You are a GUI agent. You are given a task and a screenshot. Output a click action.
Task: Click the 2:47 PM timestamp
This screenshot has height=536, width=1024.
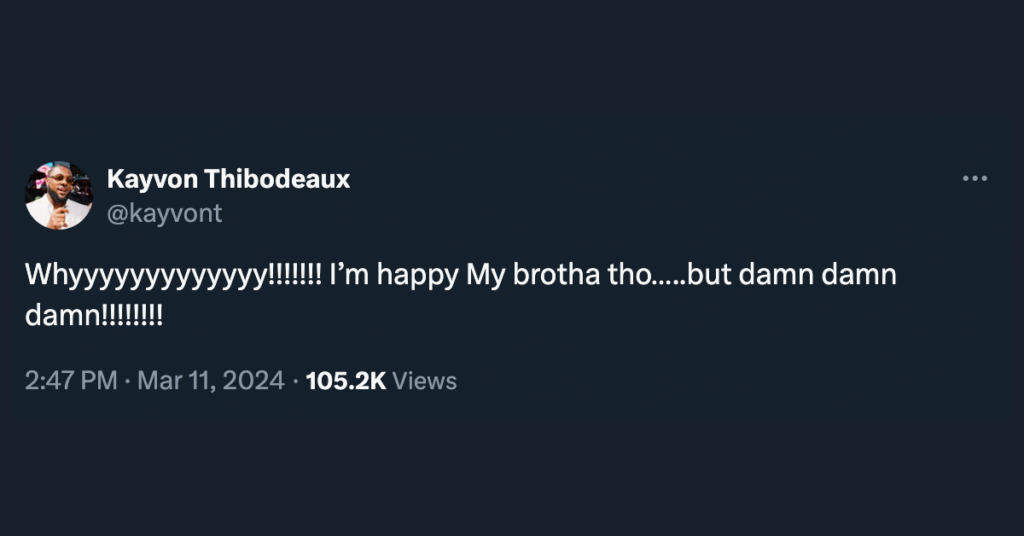[x=71, y=381]
